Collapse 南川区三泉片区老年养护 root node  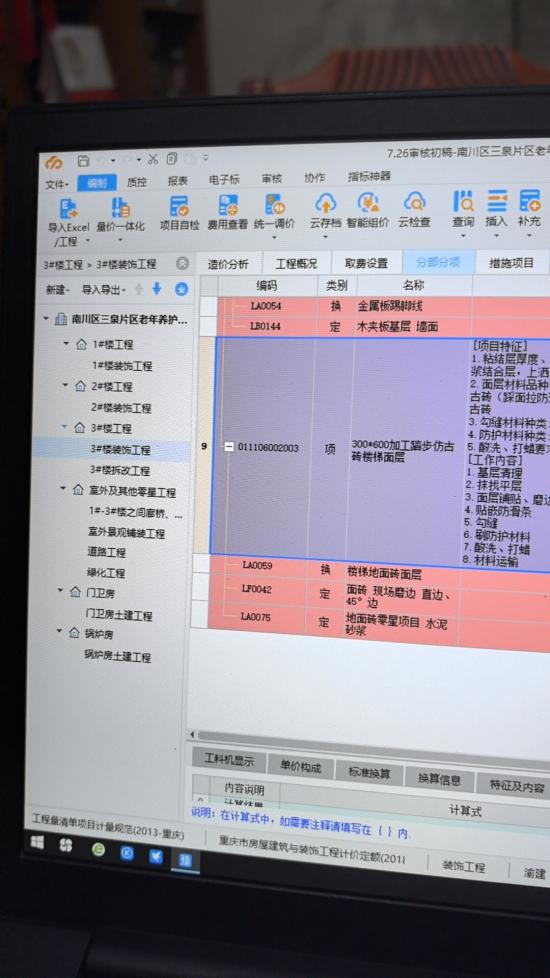pos(46,319)
